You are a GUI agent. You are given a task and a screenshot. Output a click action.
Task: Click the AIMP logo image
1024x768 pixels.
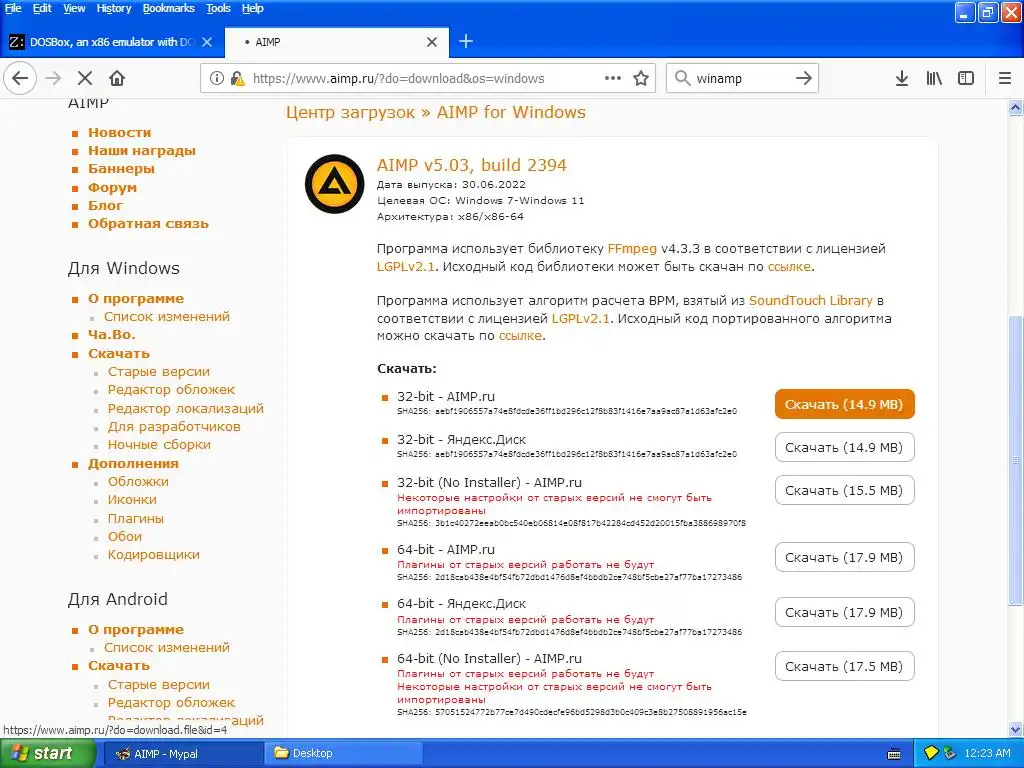(x=334, y=184)
